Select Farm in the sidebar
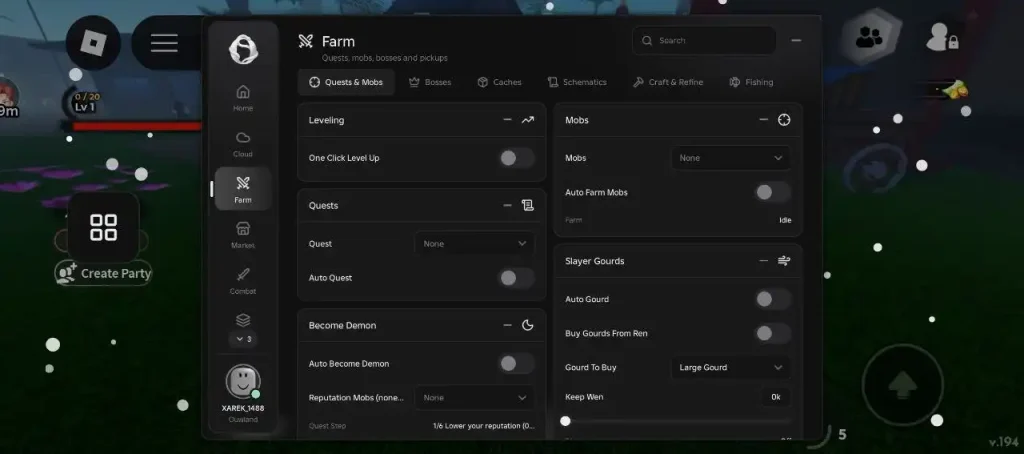1024x454 pixels. click(243, 189)
